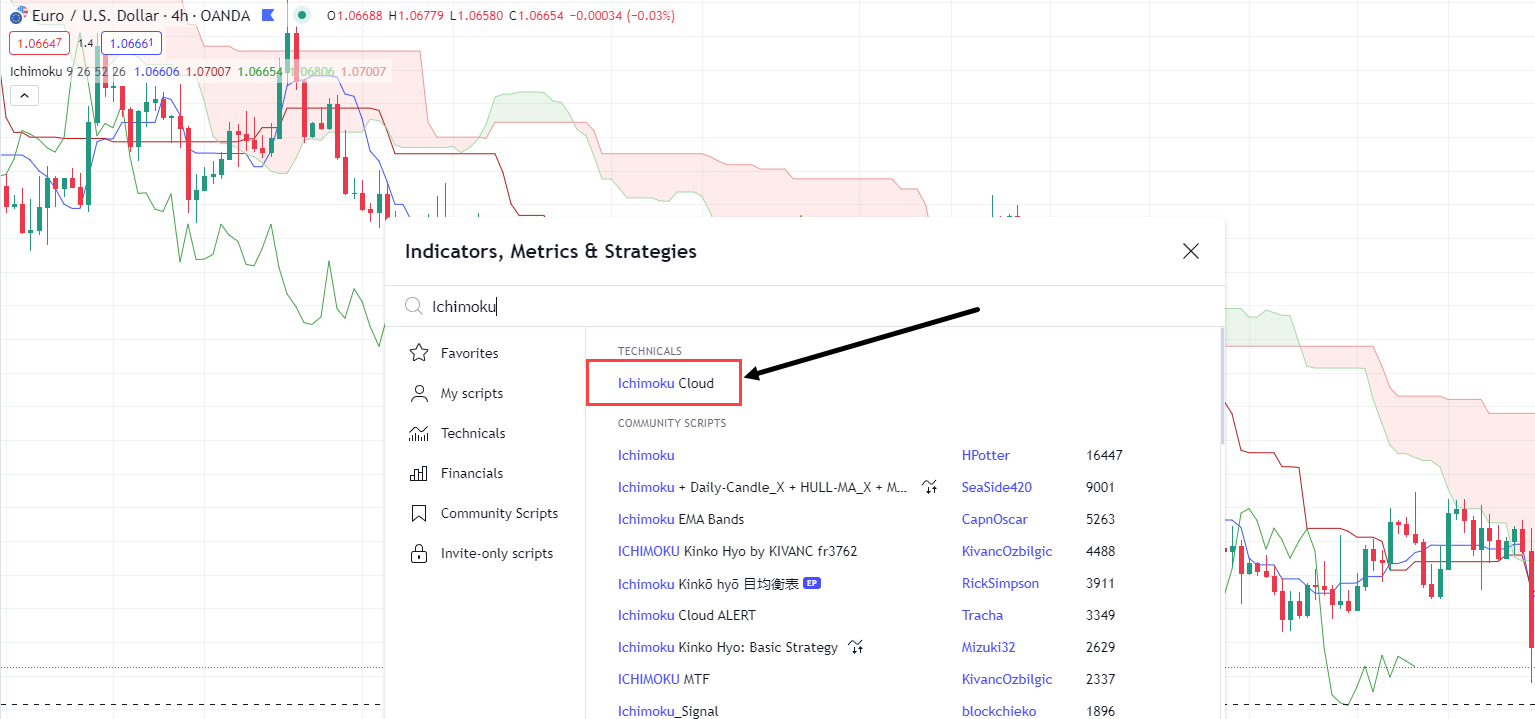Click the 9001 likes count
The width and height of the screenshot is (1535, 719).
coord(1100,487)
